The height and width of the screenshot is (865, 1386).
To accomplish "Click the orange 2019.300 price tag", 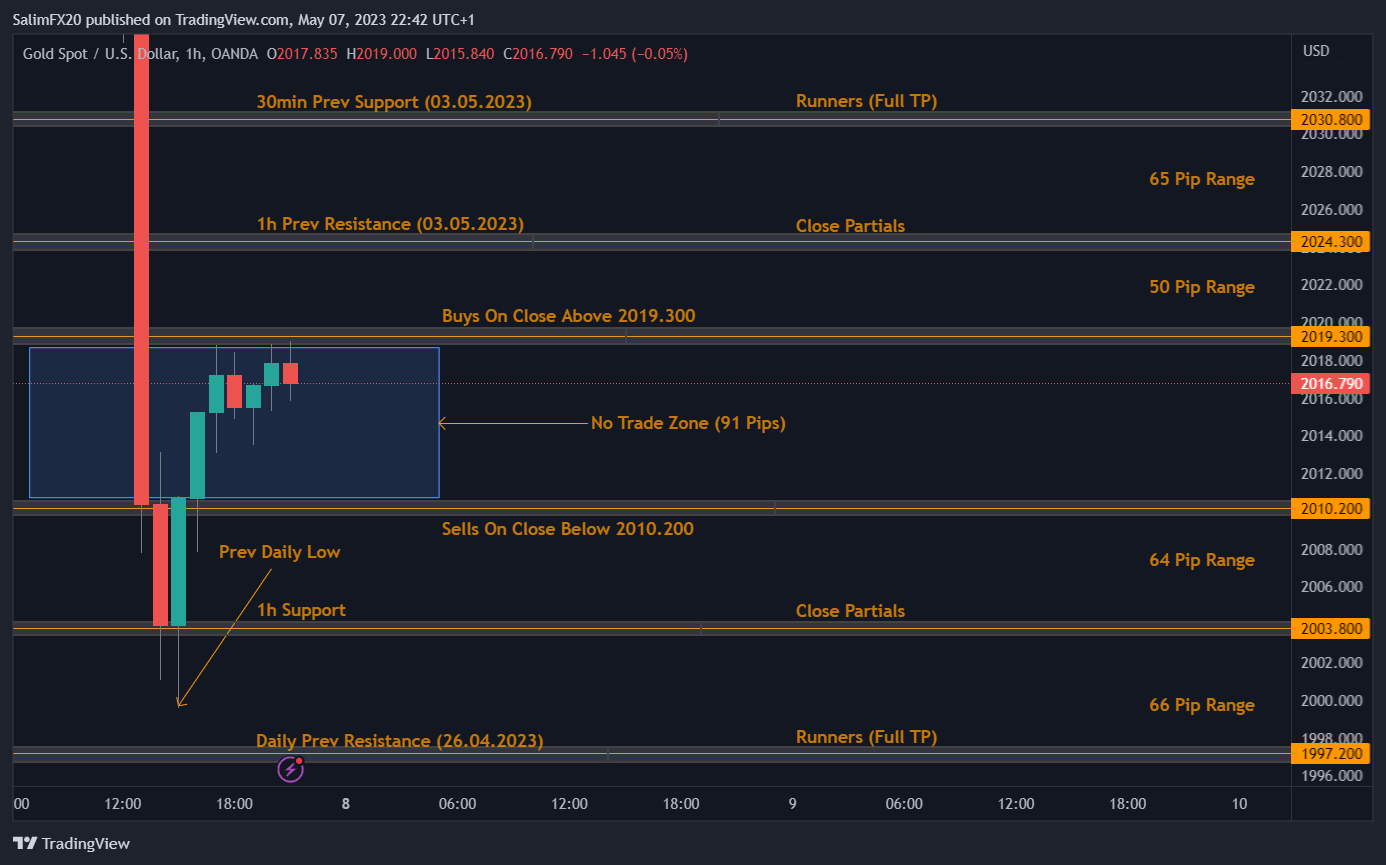I will [1330, 337].
